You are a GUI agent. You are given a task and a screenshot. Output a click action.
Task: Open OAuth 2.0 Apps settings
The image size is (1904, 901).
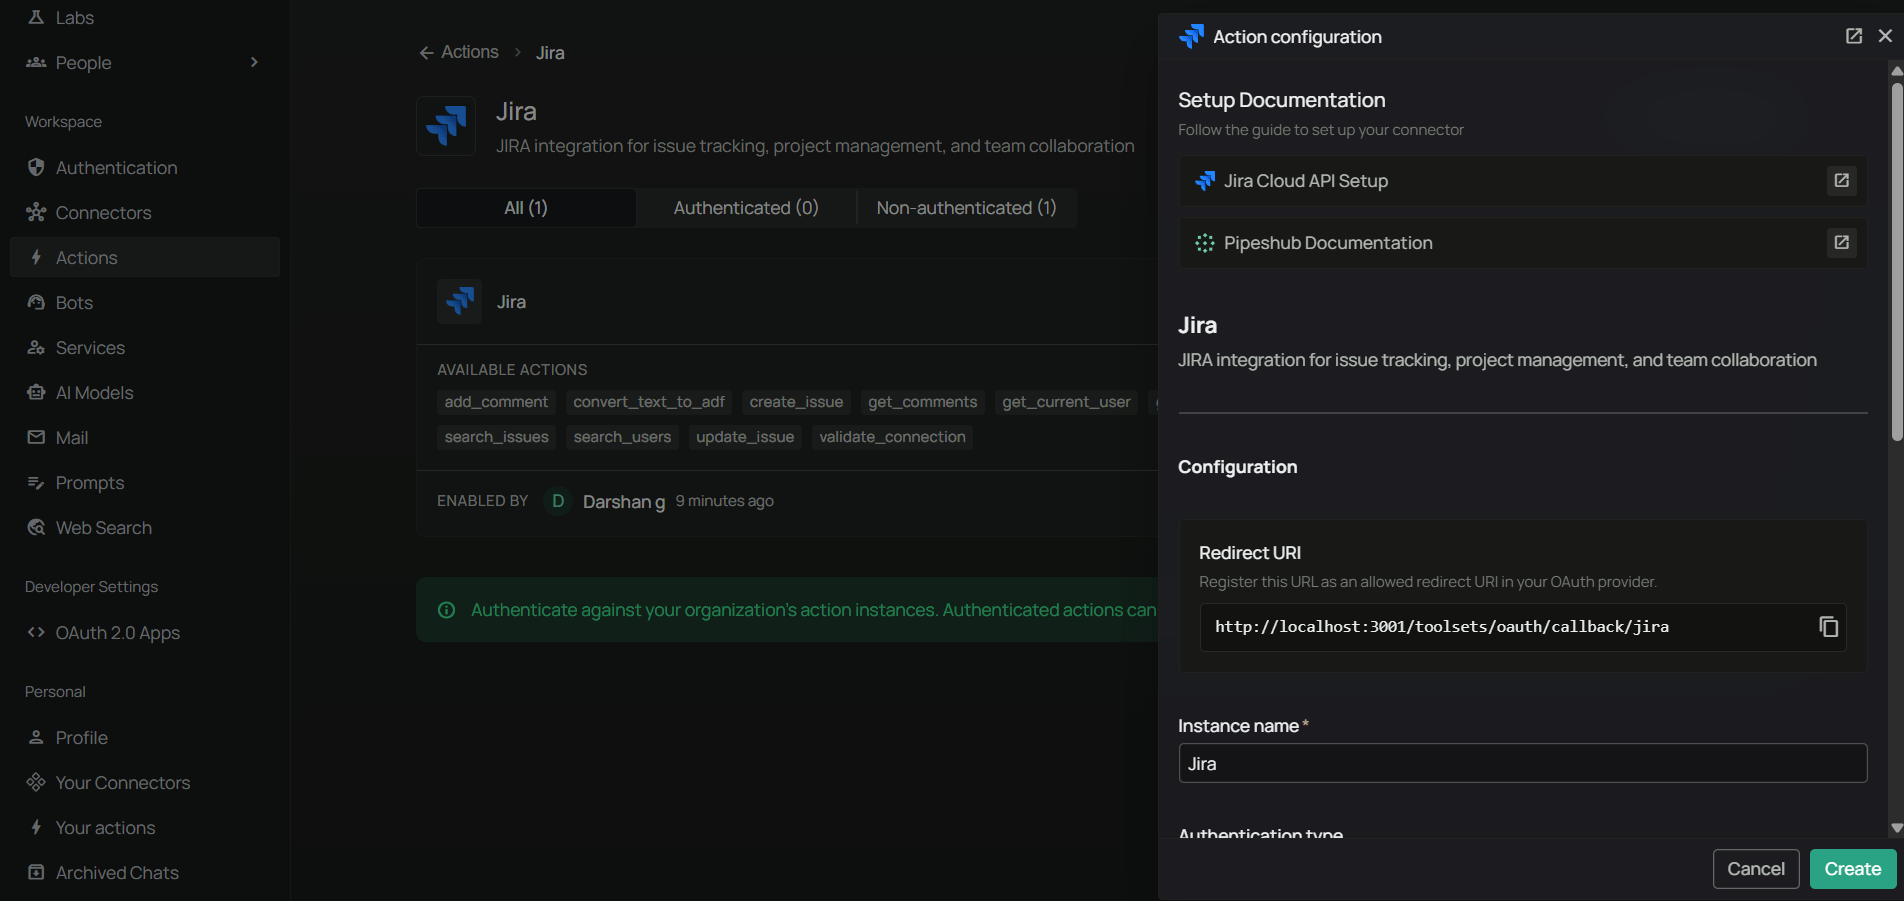point(145,632)
